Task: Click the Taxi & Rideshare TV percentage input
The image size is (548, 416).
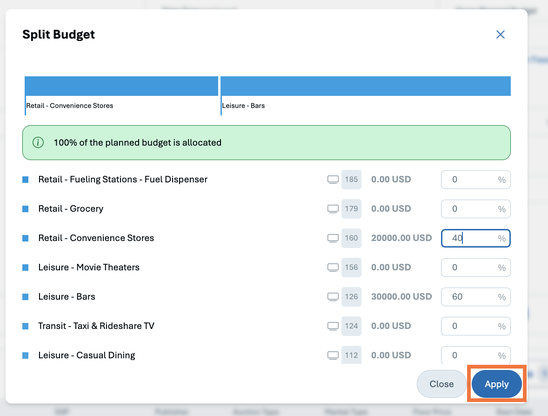Action: (476, 326)
